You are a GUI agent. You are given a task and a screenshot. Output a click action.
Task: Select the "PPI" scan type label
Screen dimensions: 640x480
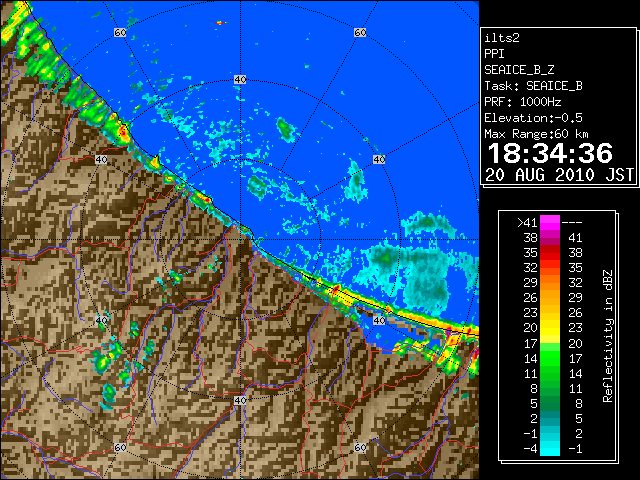[494, 54]
